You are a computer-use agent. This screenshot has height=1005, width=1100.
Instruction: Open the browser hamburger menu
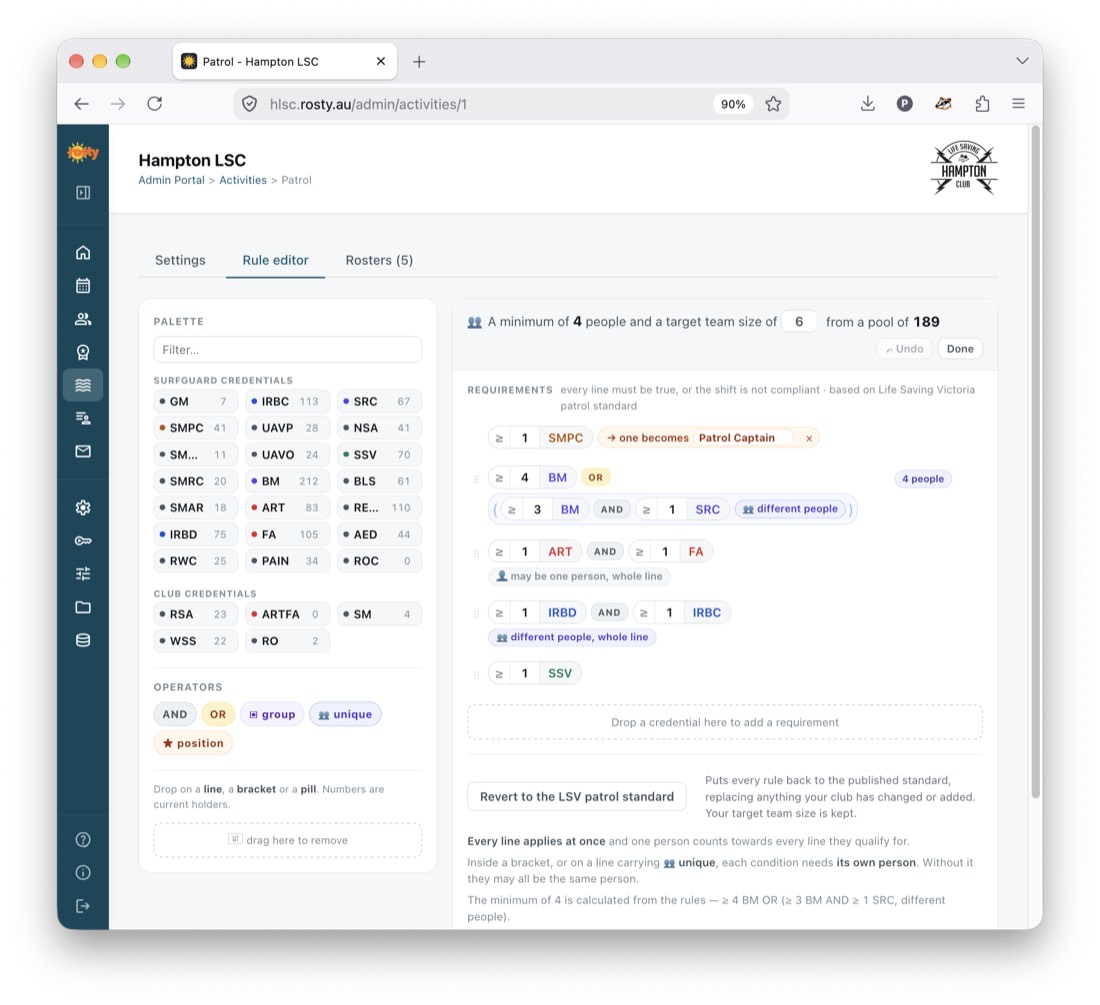click(1019, 104)
